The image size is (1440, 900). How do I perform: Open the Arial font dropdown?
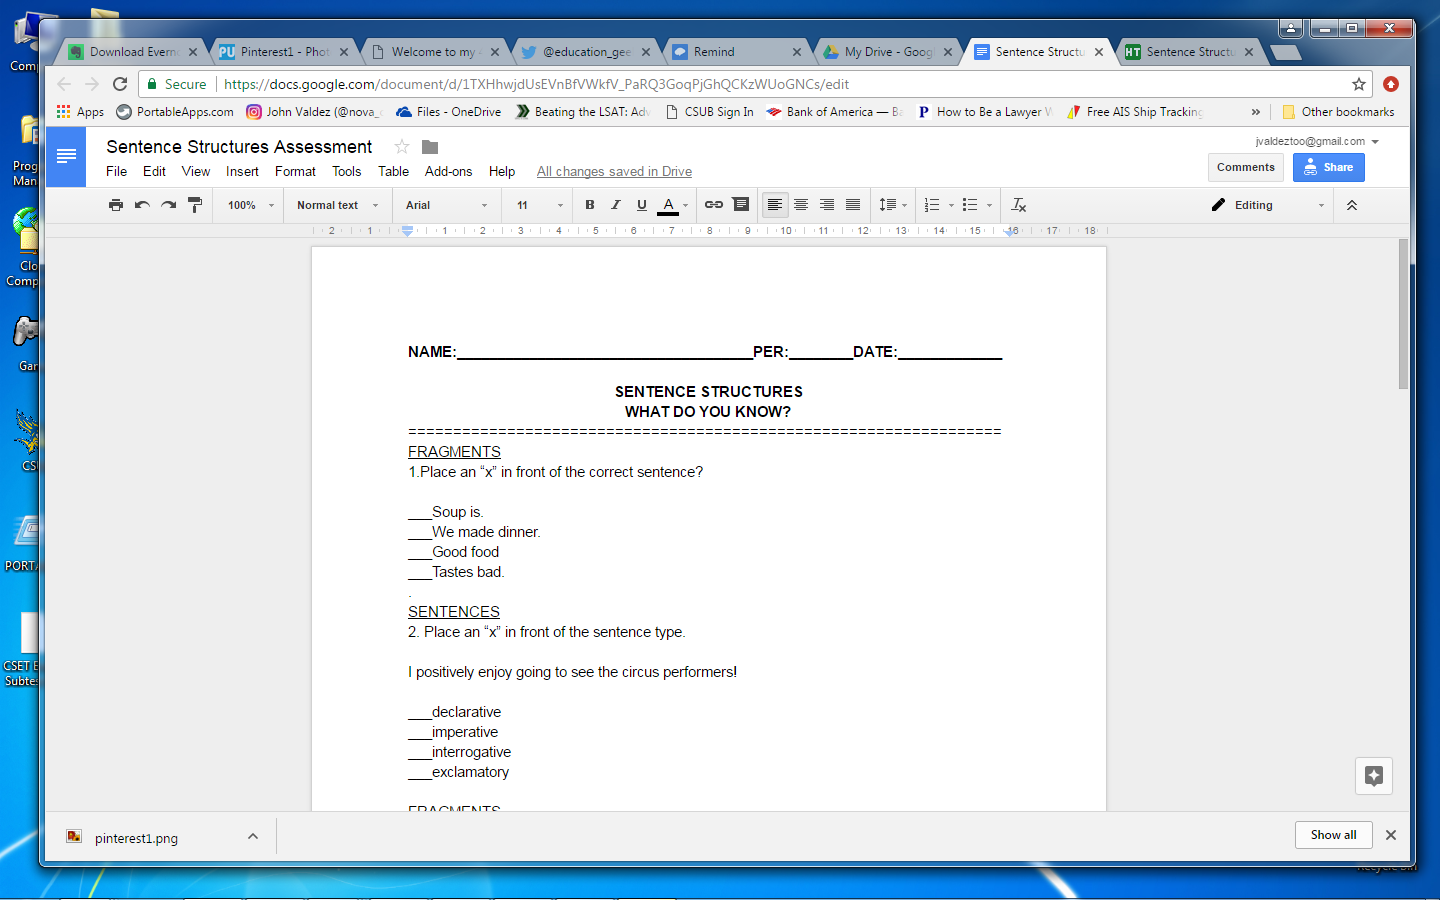446,205
